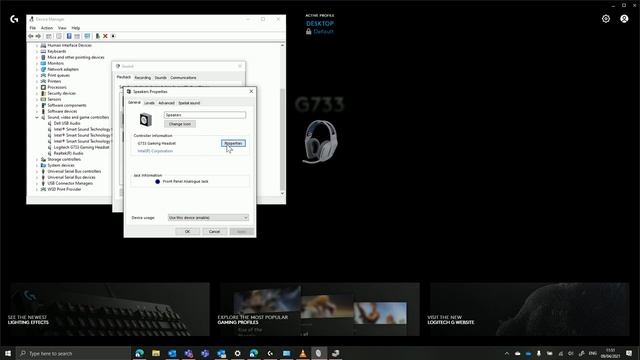Expand Keyboards category in Device Manager
Image resolution: width=640 pixels, height=360 pixels.
point(37,51)
